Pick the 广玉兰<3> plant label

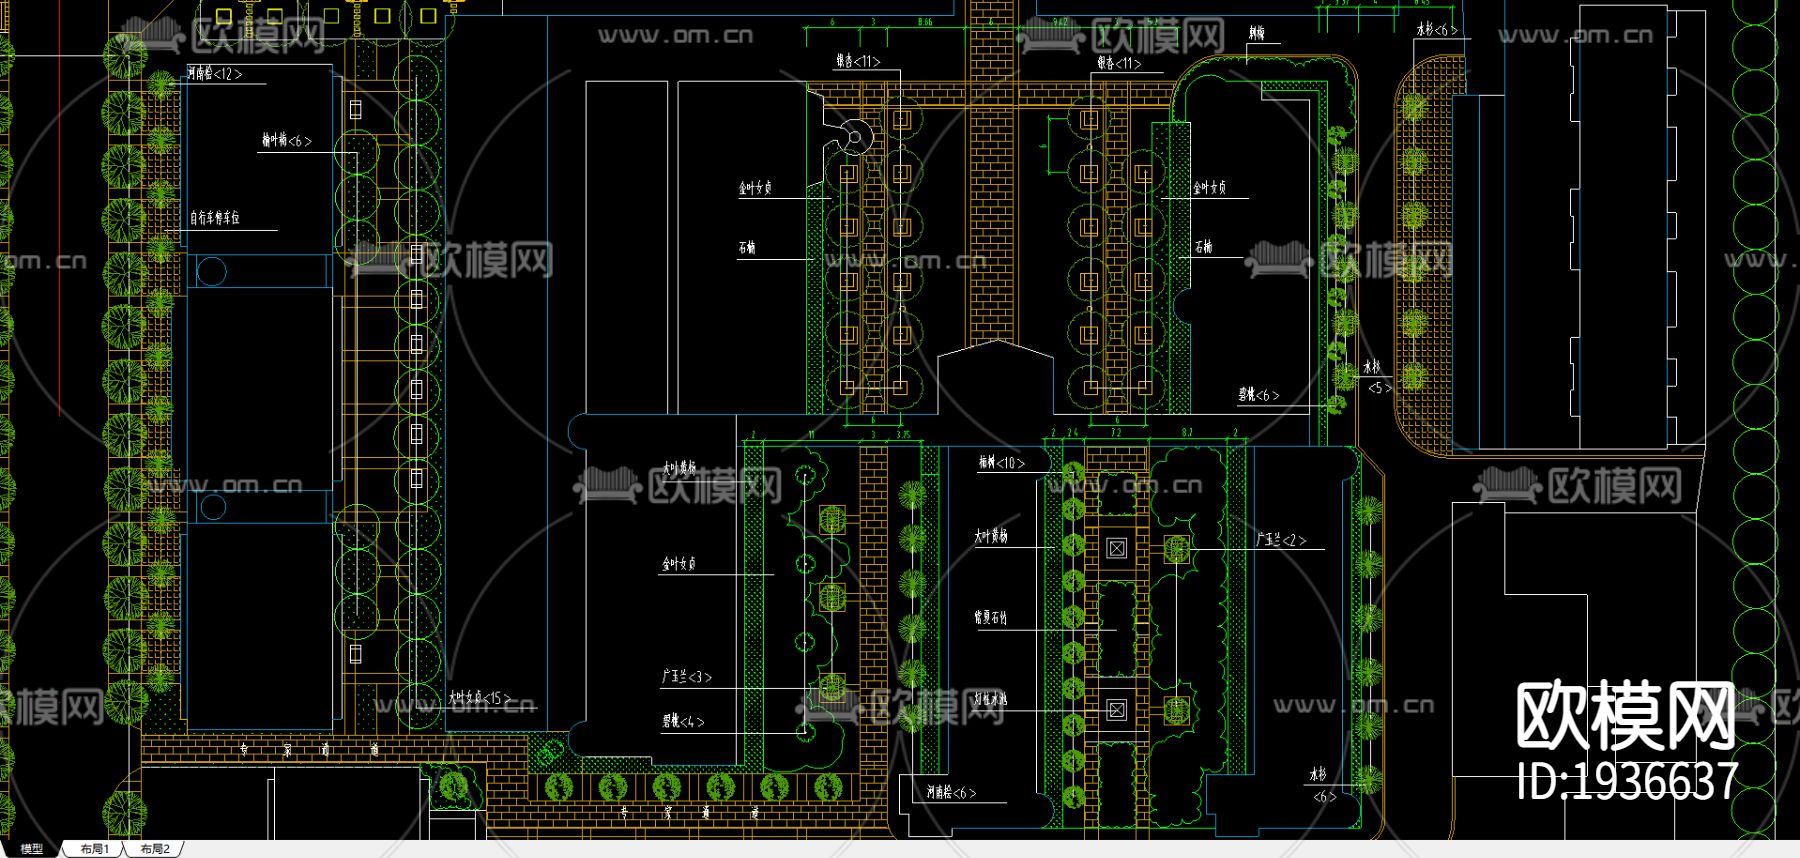click(x=687, y=677)
